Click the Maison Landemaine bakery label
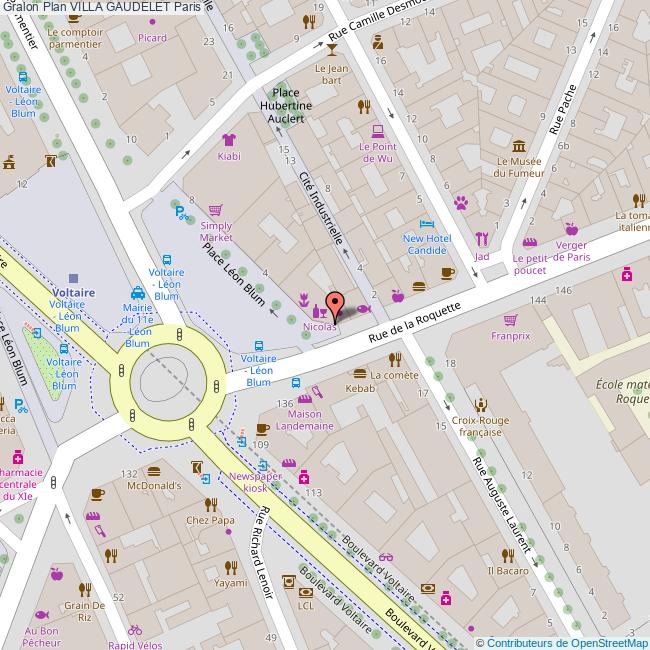Screen dimensions: 650x650 click(305, 420)
